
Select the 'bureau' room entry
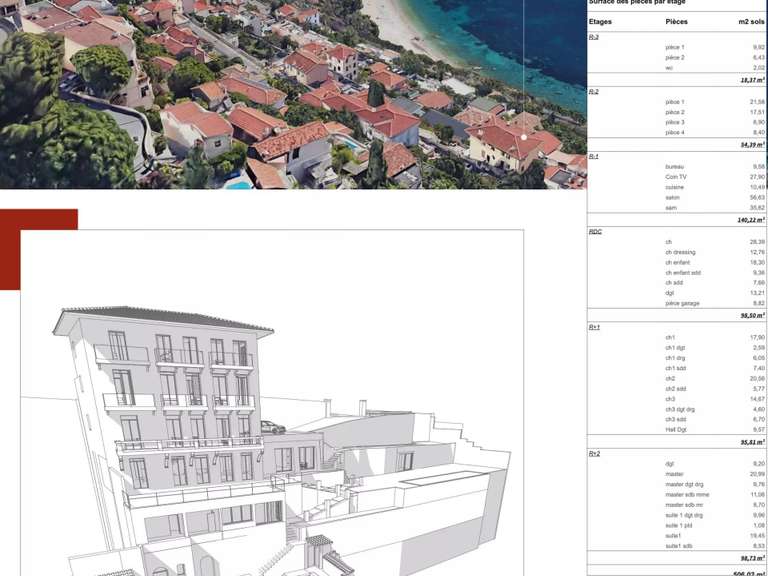coord(674,167)
